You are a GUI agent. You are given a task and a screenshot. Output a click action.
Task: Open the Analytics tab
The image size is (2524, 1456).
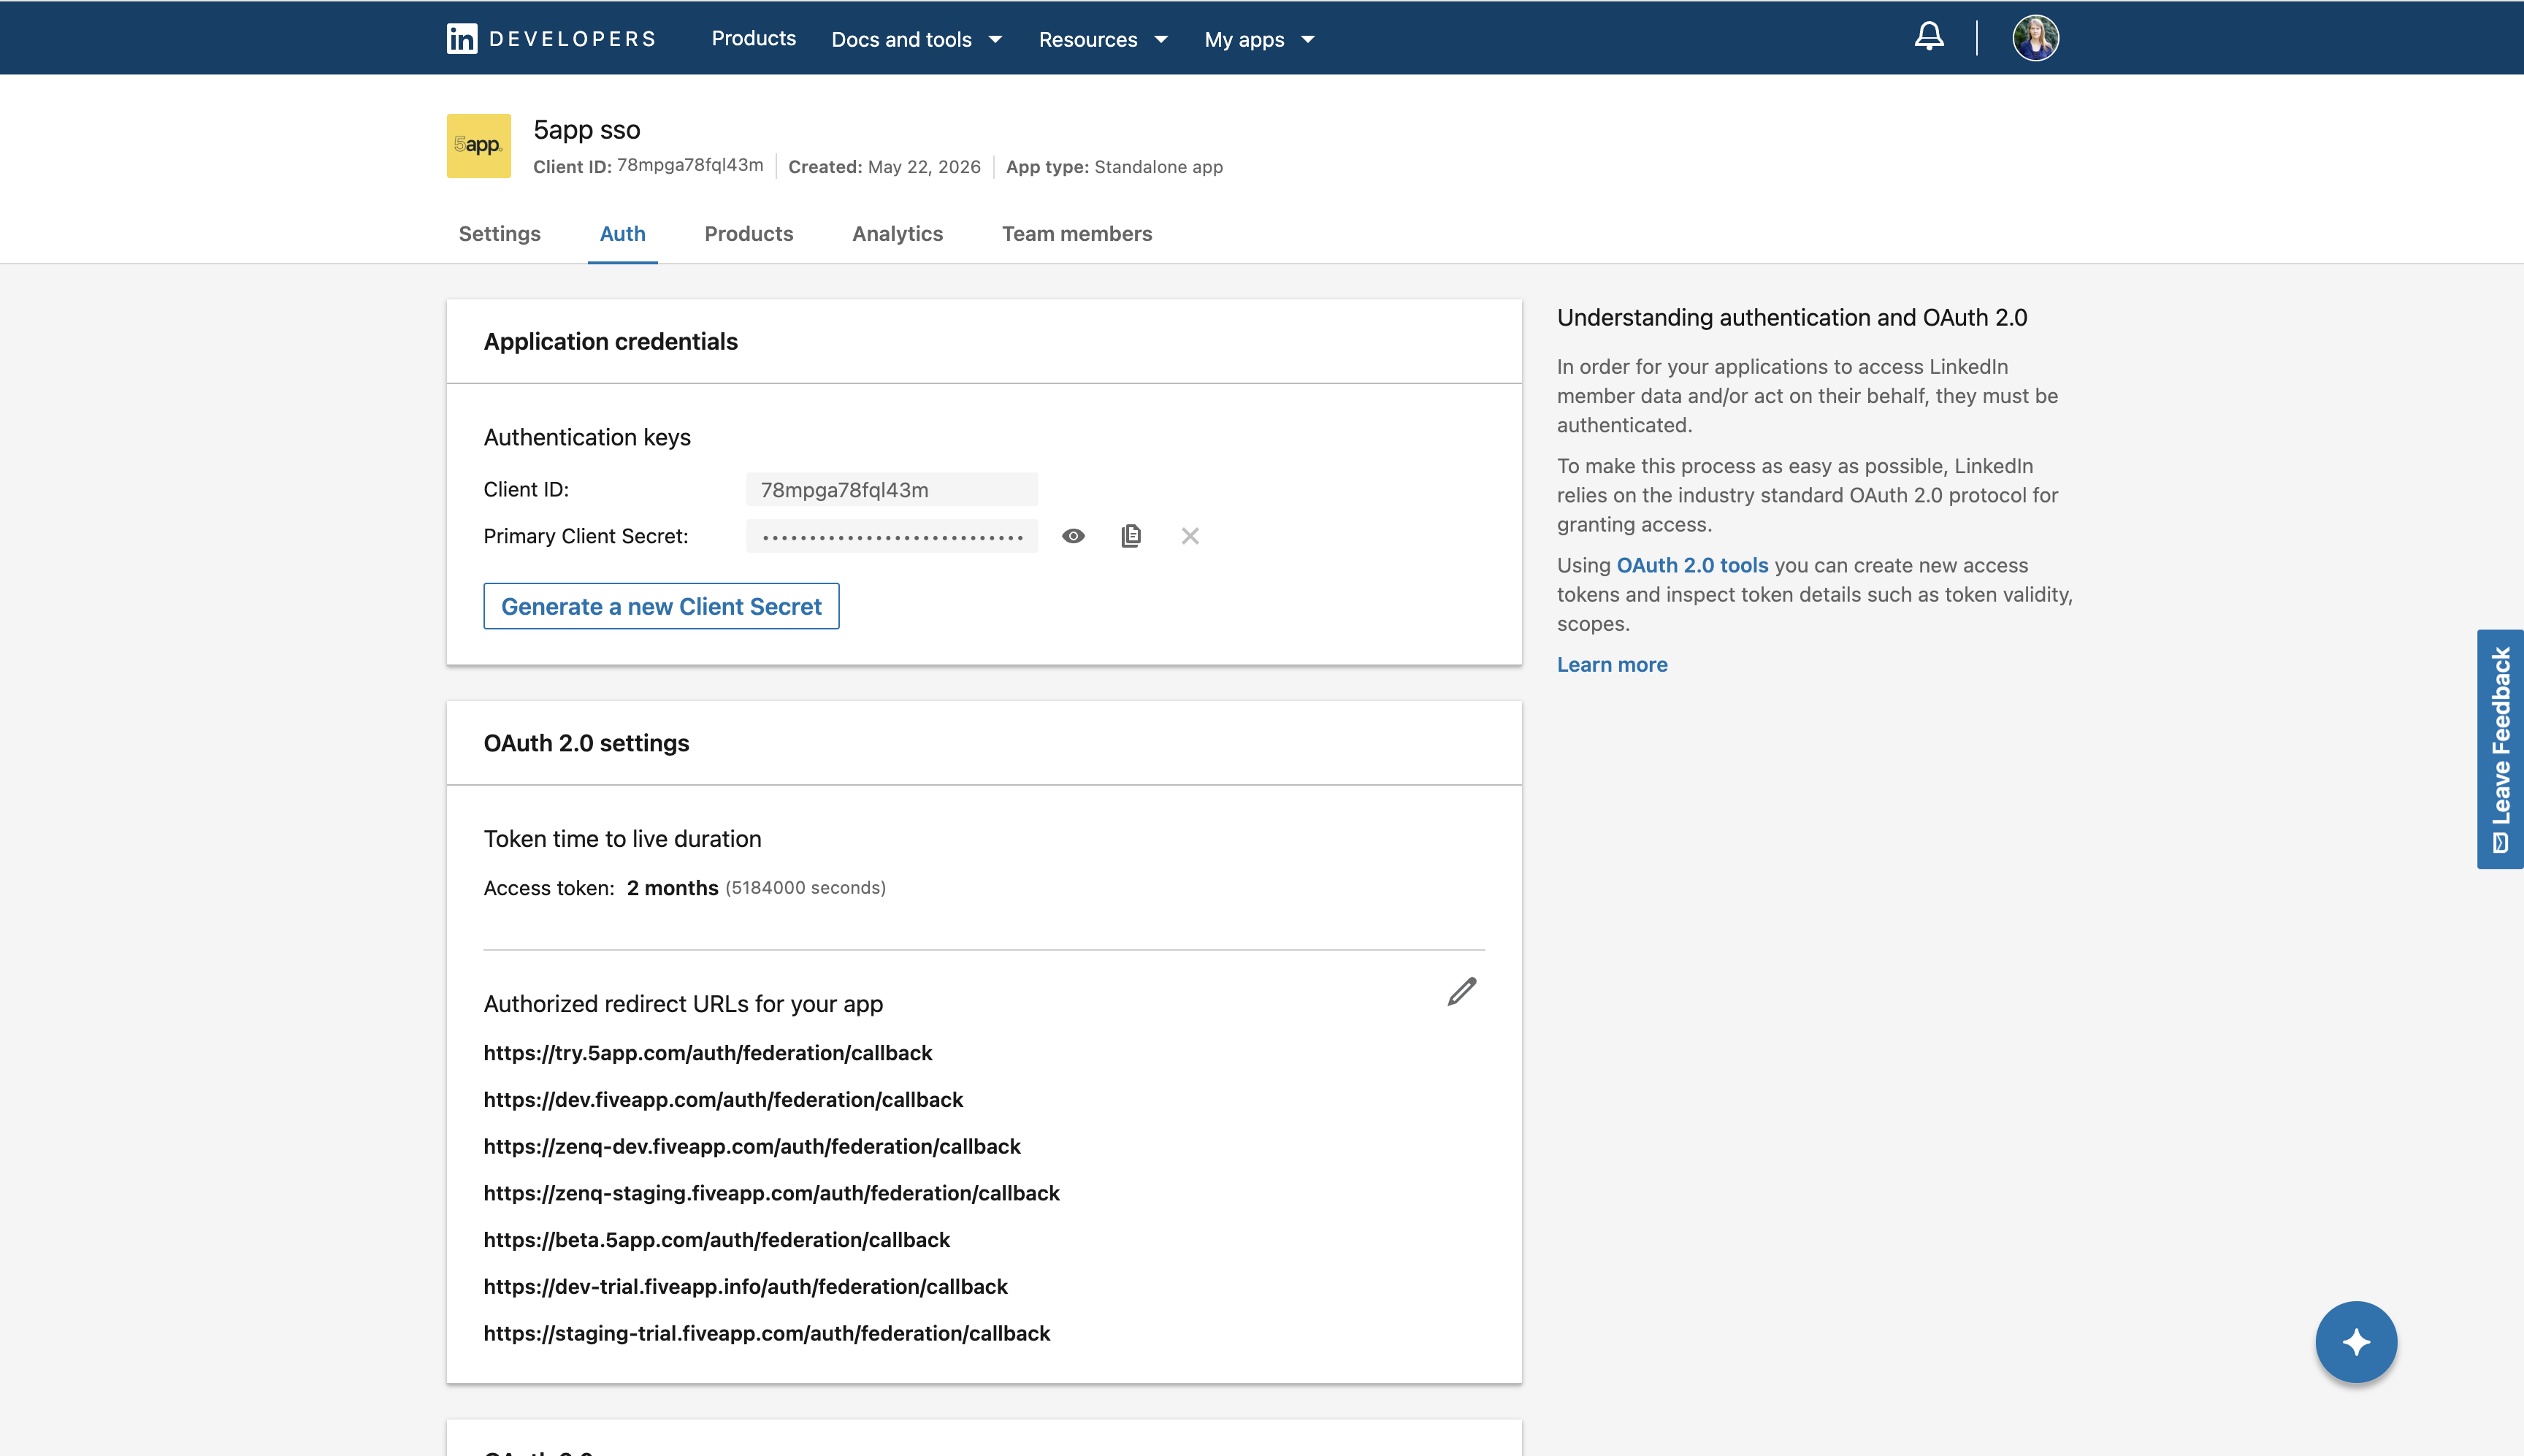pos(898,234)
